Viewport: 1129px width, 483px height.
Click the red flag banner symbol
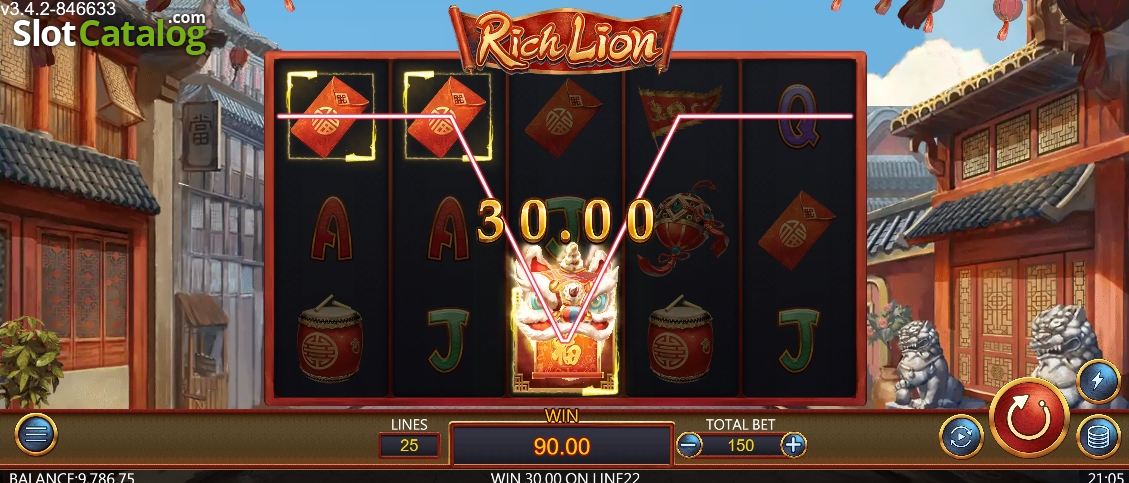coord(680,112)
